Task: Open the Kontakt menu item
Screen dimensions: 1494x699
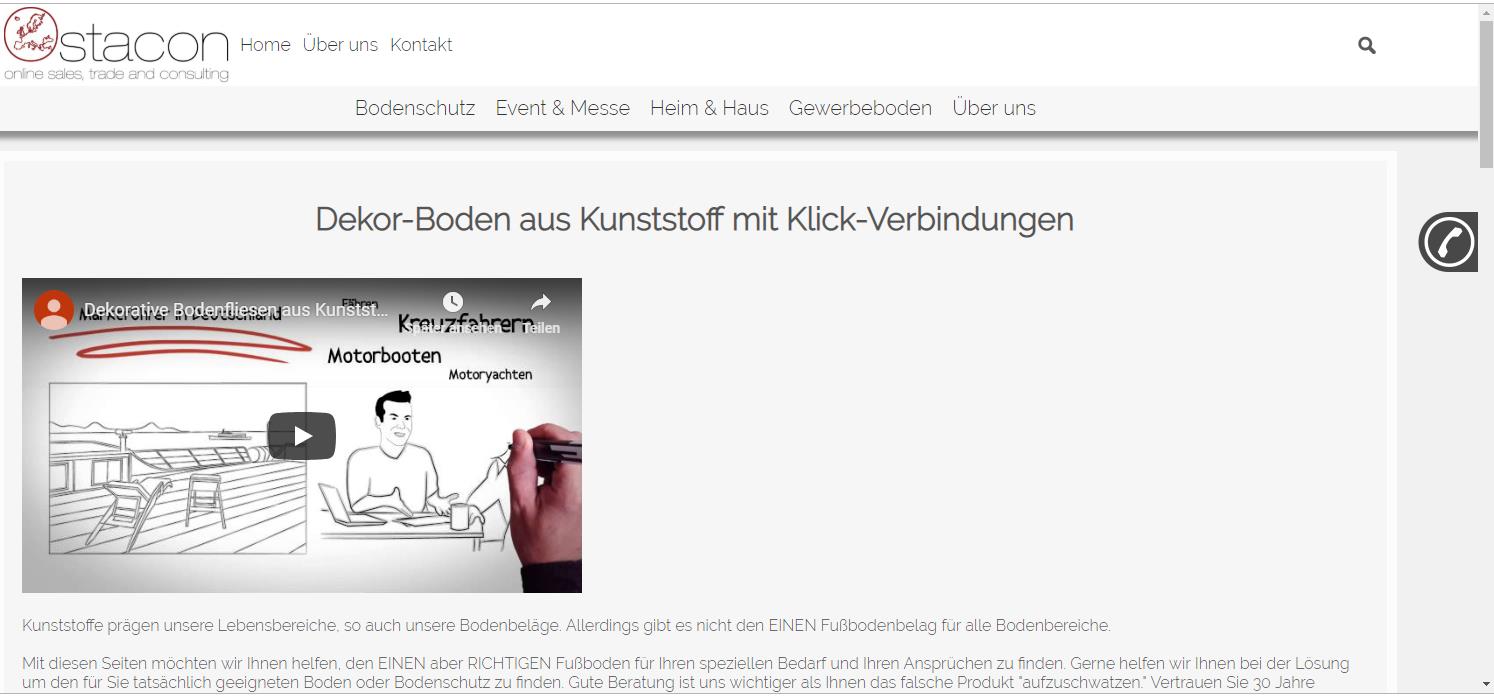Action: click(x=421, y=44)
